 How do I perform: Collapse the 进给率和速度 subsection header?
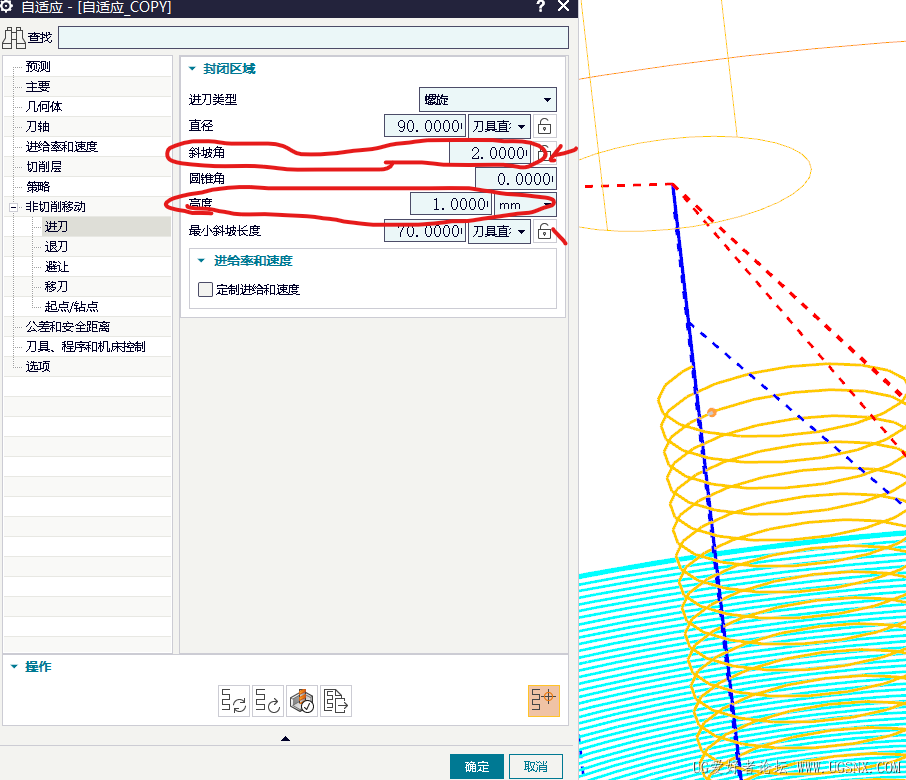click(202, 261)
